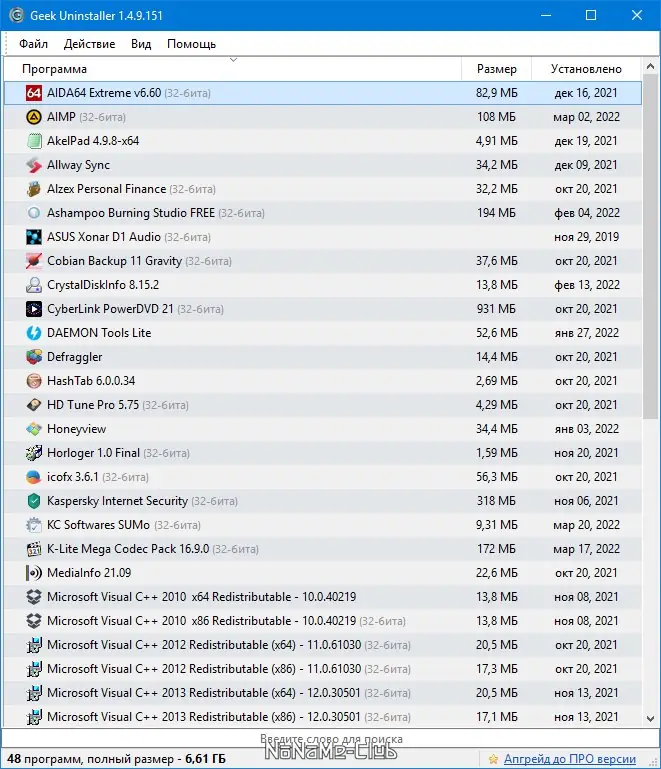Screen dimensions: 661x769
Task: Click the HD Tune Pro icon
Action: click(x=34, y=405)
